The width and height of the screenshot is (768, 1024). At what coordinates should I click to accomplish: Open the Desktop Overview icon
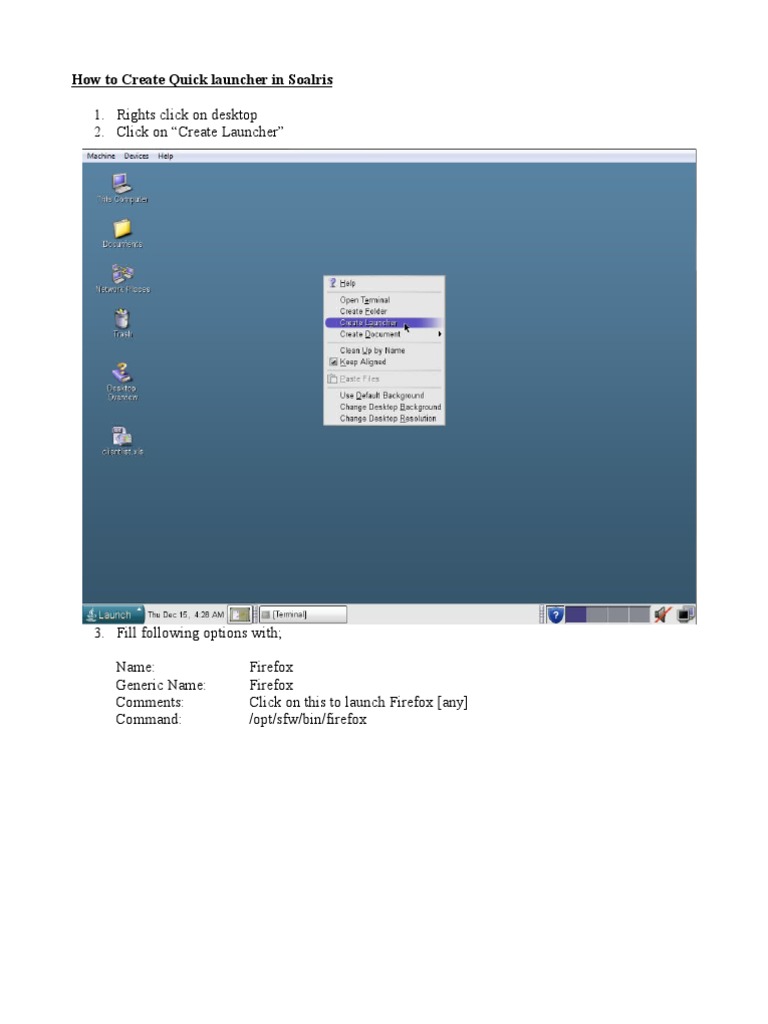click(x=122, y=381)
